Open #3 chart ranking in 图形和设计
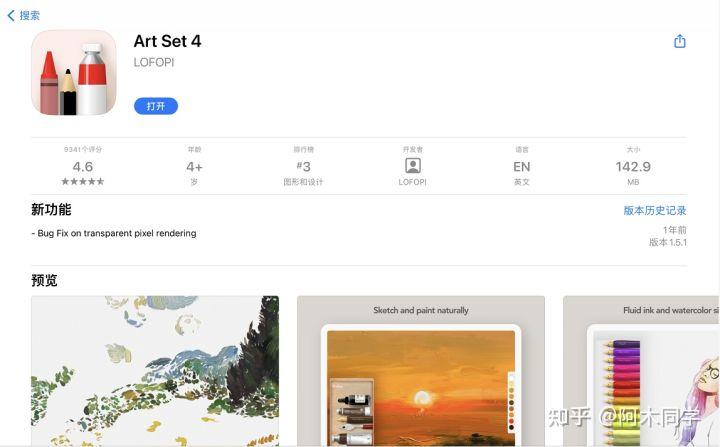Image resolution: width=720 pixels, height=447 pixels. tap(303, 166)
